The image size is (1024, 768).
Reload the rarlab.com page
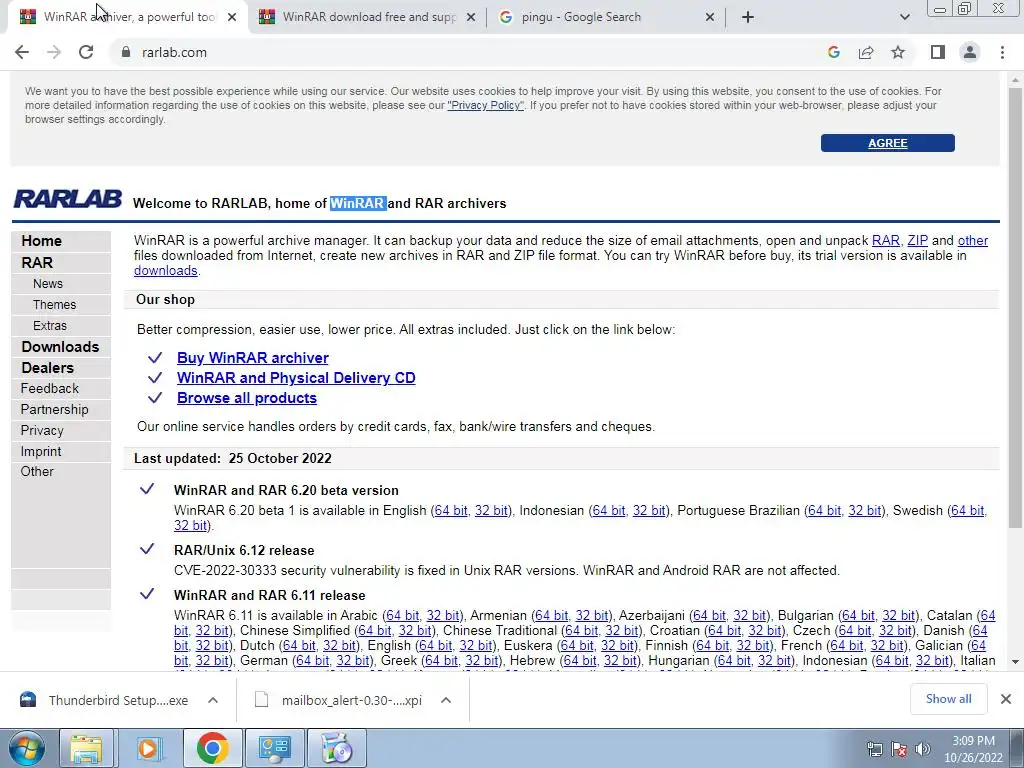click(86, 52)
